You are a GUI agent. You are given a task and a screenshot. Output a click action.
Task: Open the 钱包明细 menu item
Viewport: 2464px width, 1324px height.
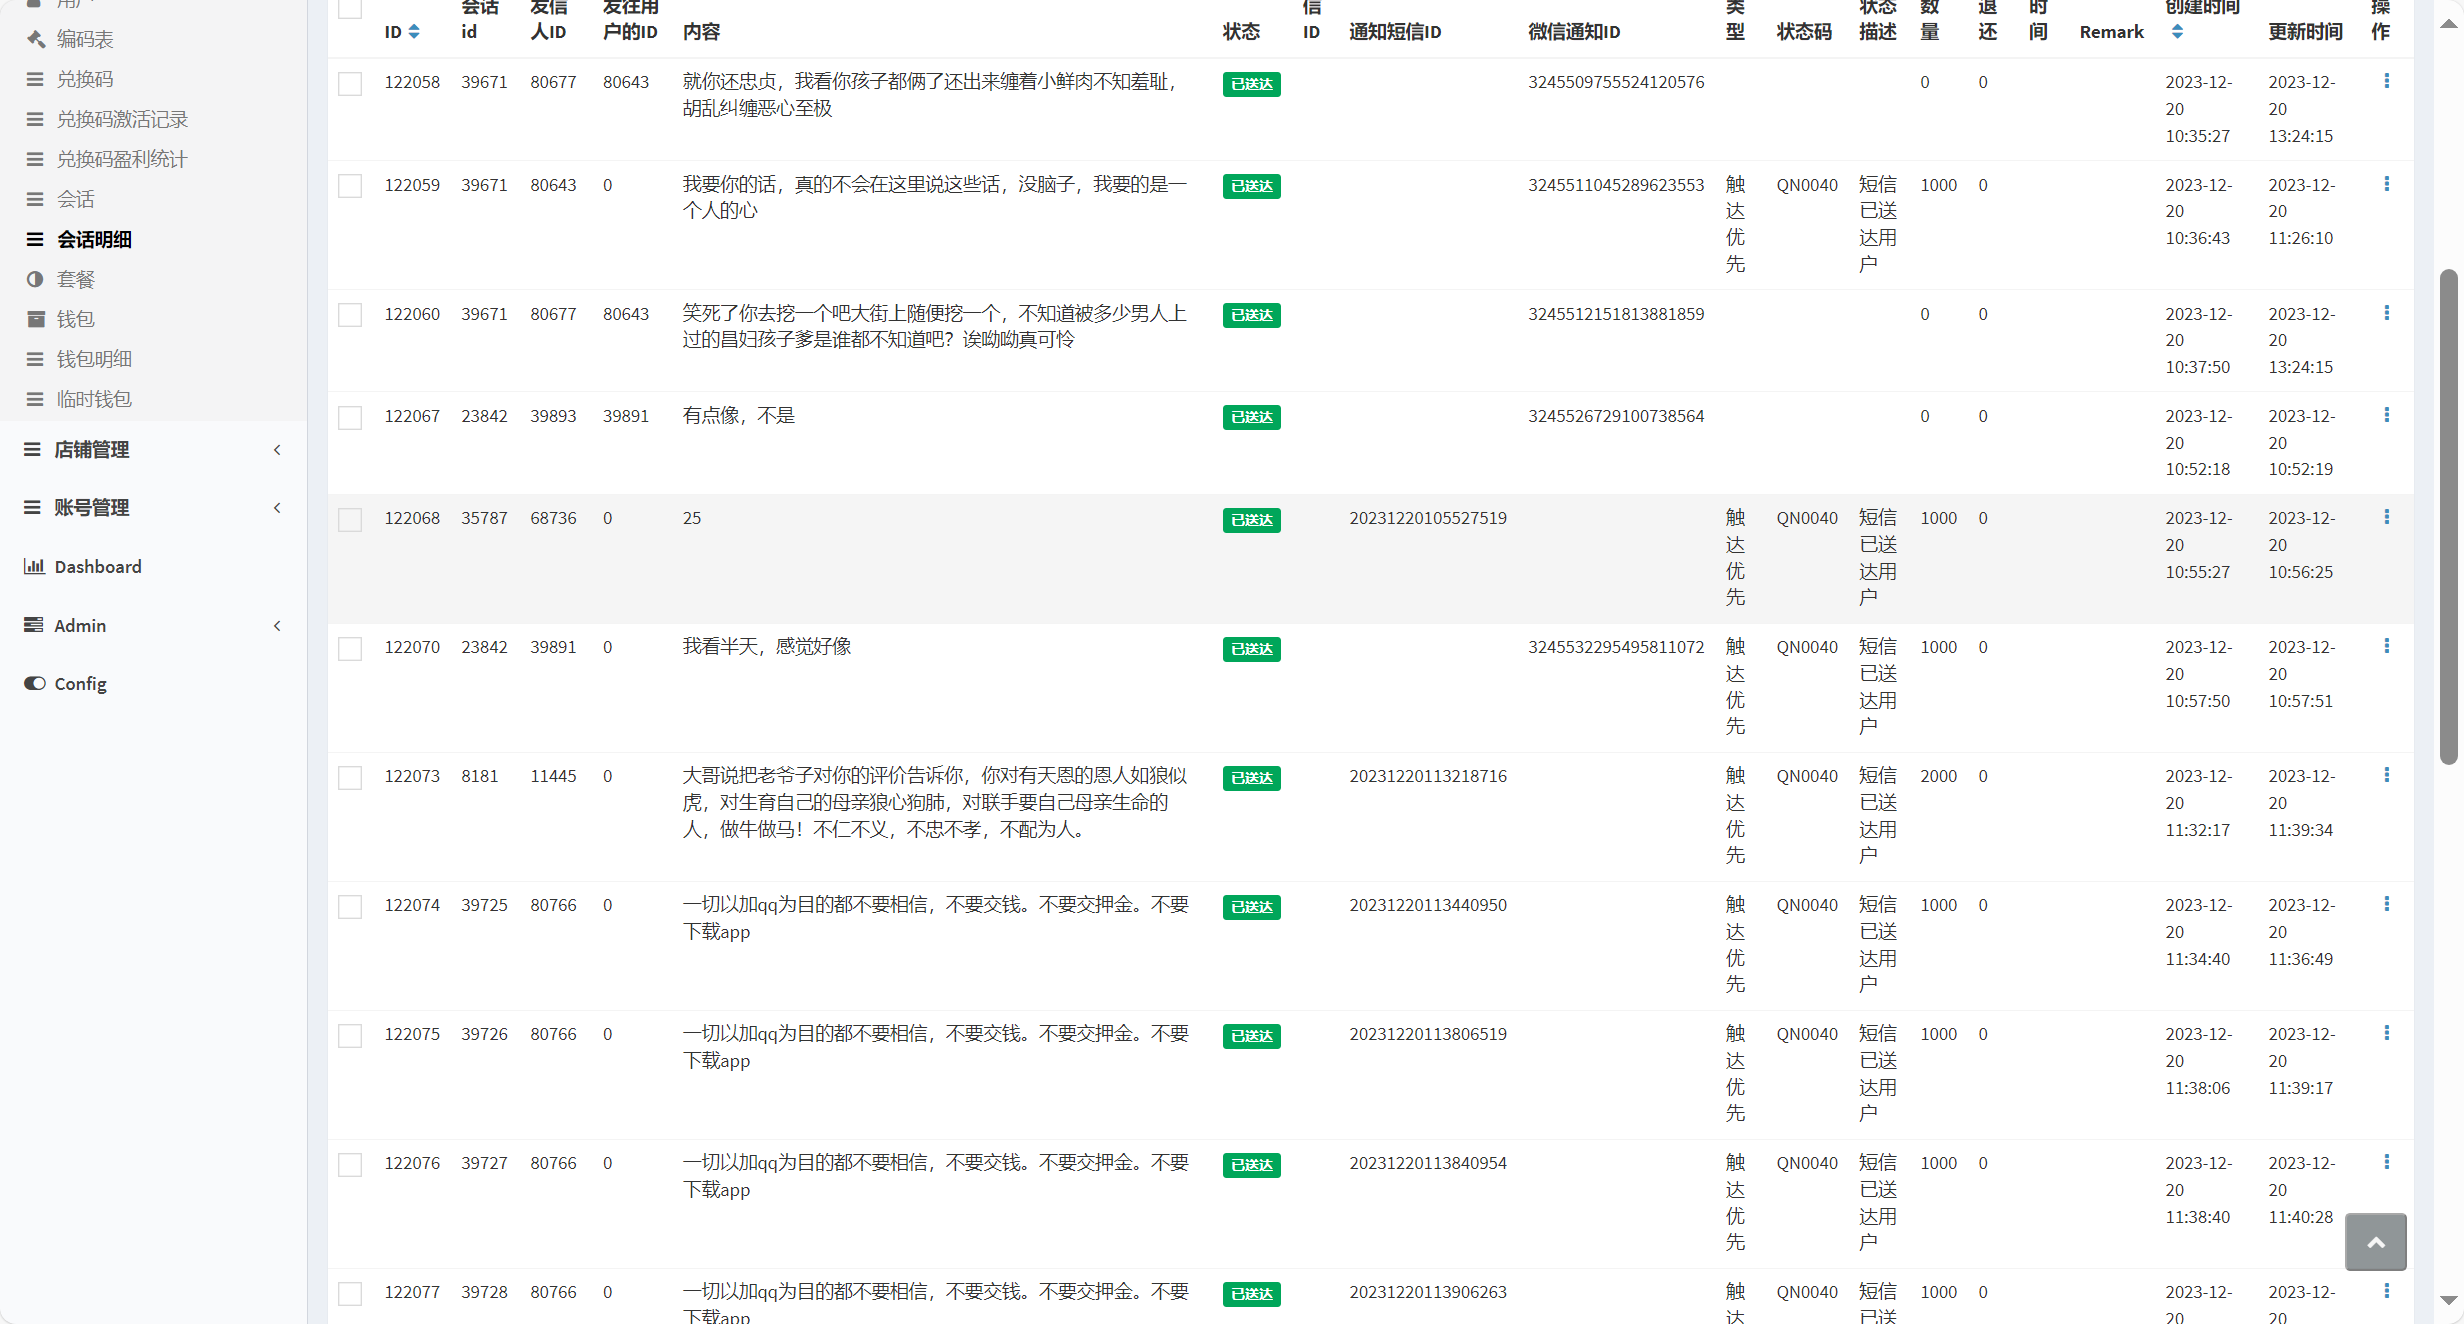click(94, 359)
